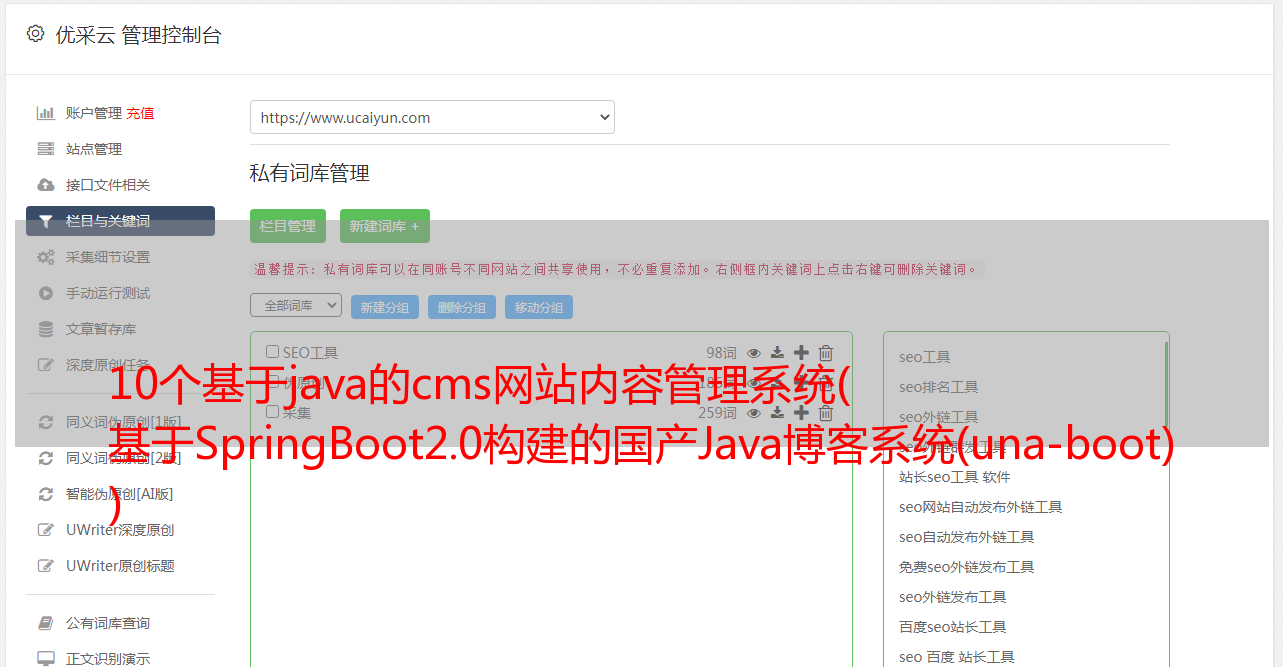1283x667 pixels.
Task: Click the gear icon beside 优采云 管理控制台
Action: click(35, 34)
